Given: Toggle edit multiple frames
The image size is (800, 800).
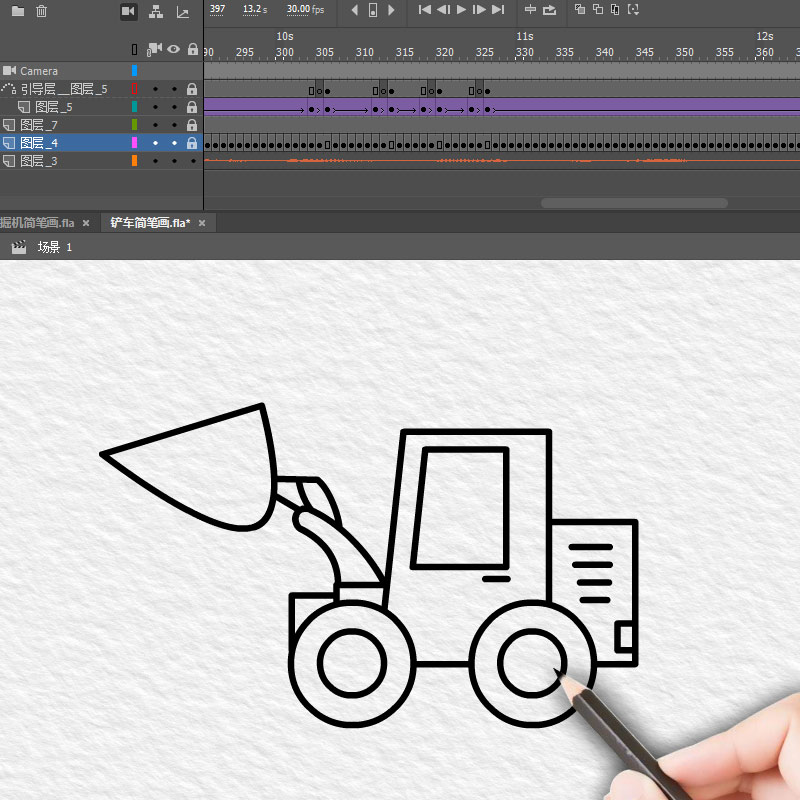Looking at the screenshot, I should [x=615, y=10].
